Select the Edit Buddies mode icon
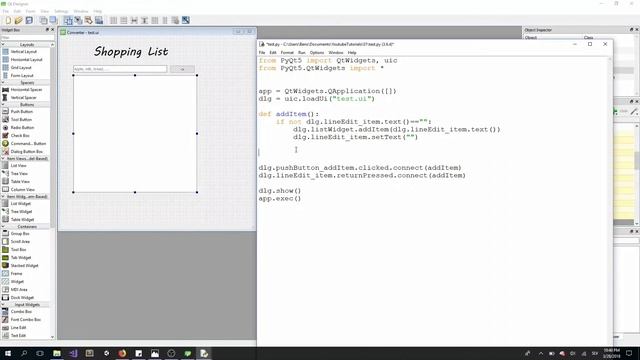Screen dimensions: 640x360 coord(88,20)
